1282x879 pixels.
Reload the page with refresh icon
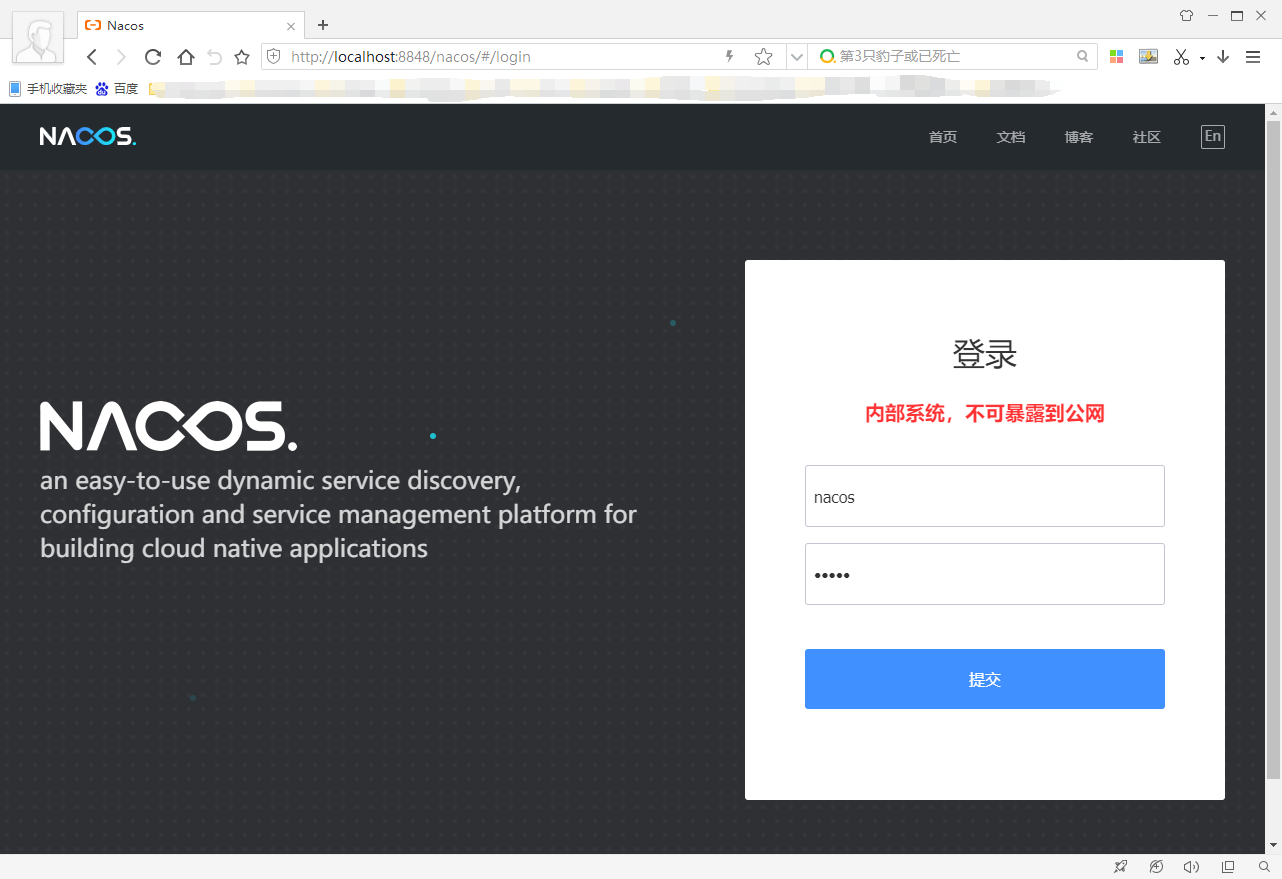pos(153,57)
